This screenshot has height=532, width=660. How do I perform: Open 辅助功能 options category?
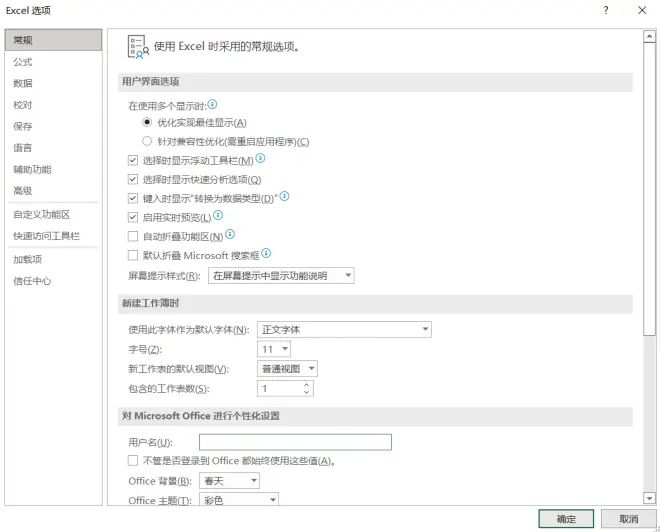tap(53, 169)
